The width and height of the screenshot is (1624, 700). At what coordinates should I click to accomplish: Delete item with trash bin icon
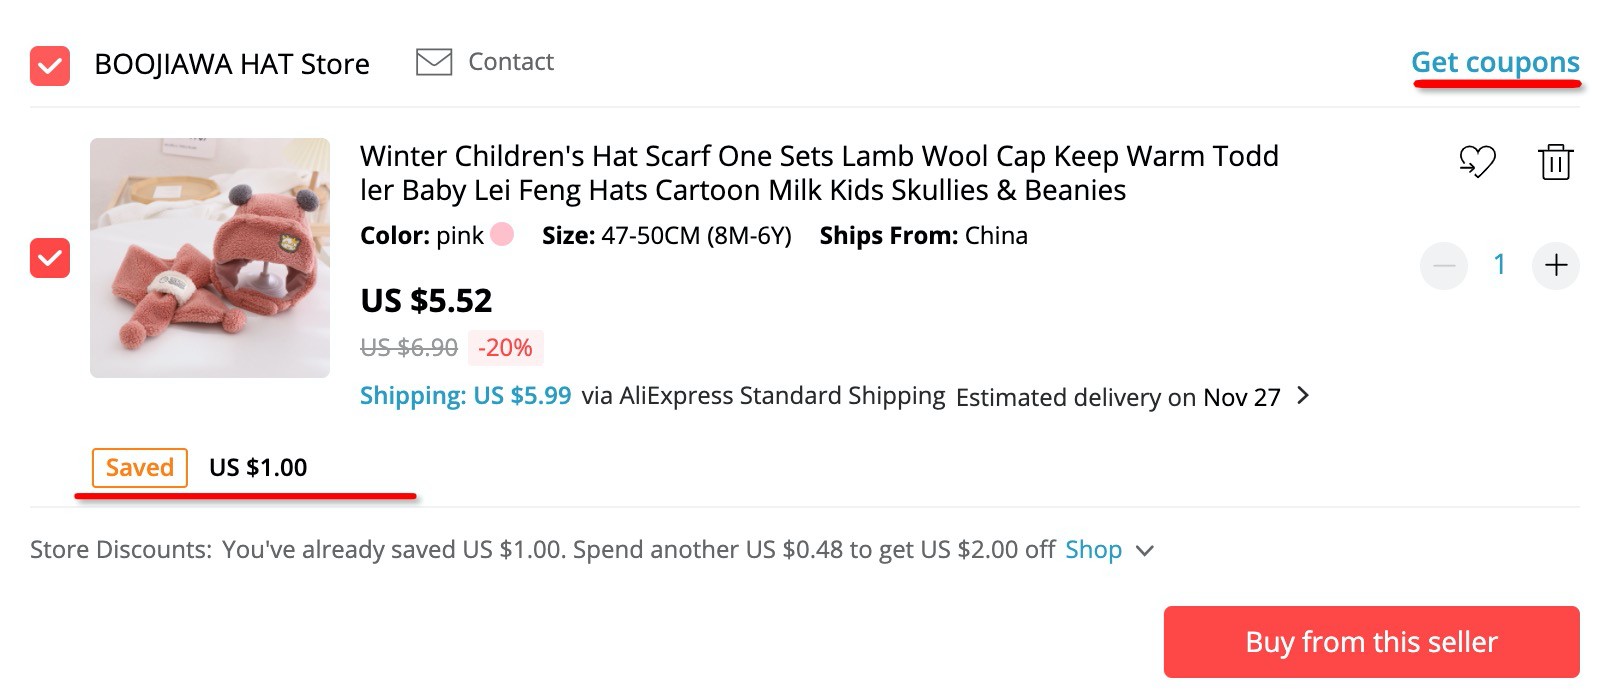1555,161
